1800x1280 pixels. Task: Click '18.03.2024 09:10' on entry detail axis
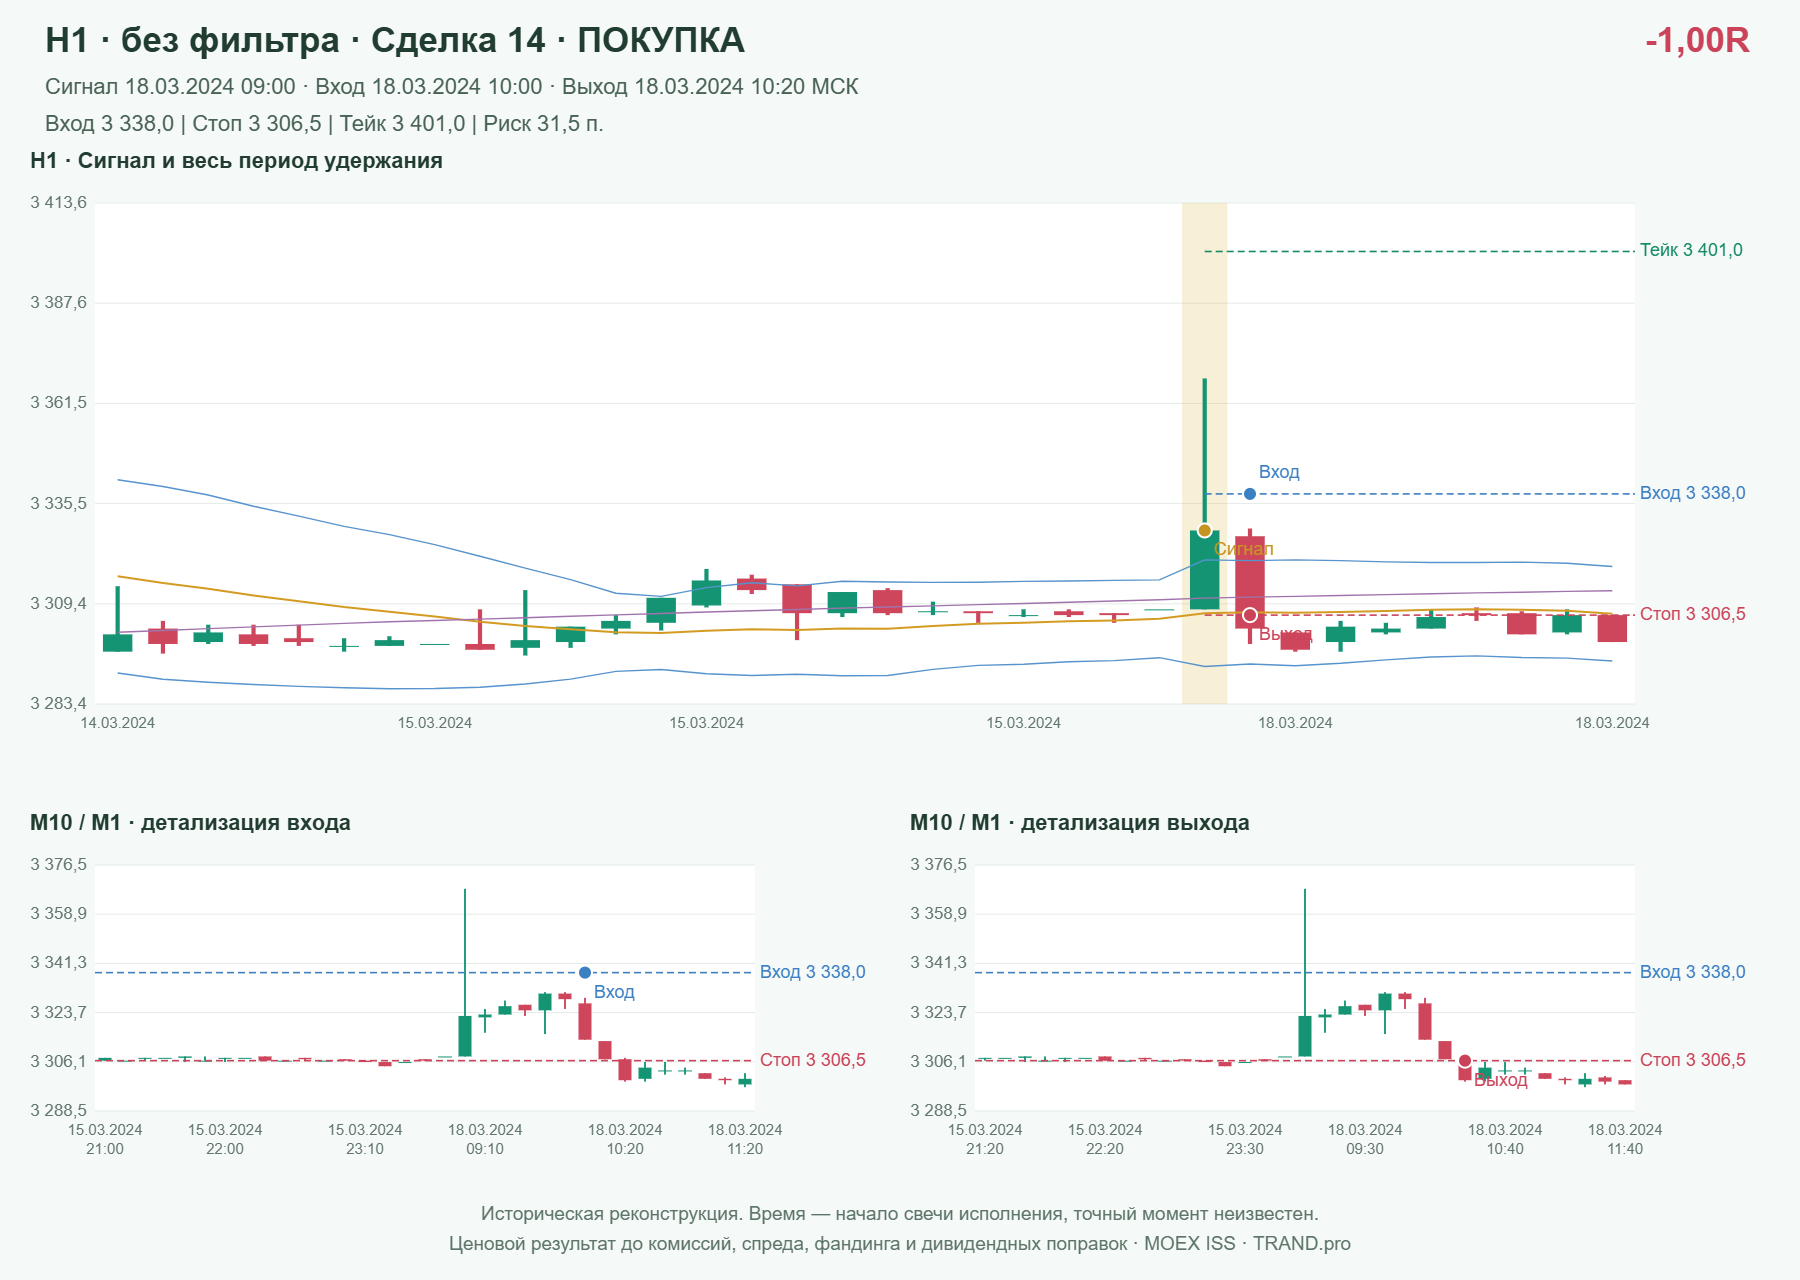click(x=485, y=1139)
